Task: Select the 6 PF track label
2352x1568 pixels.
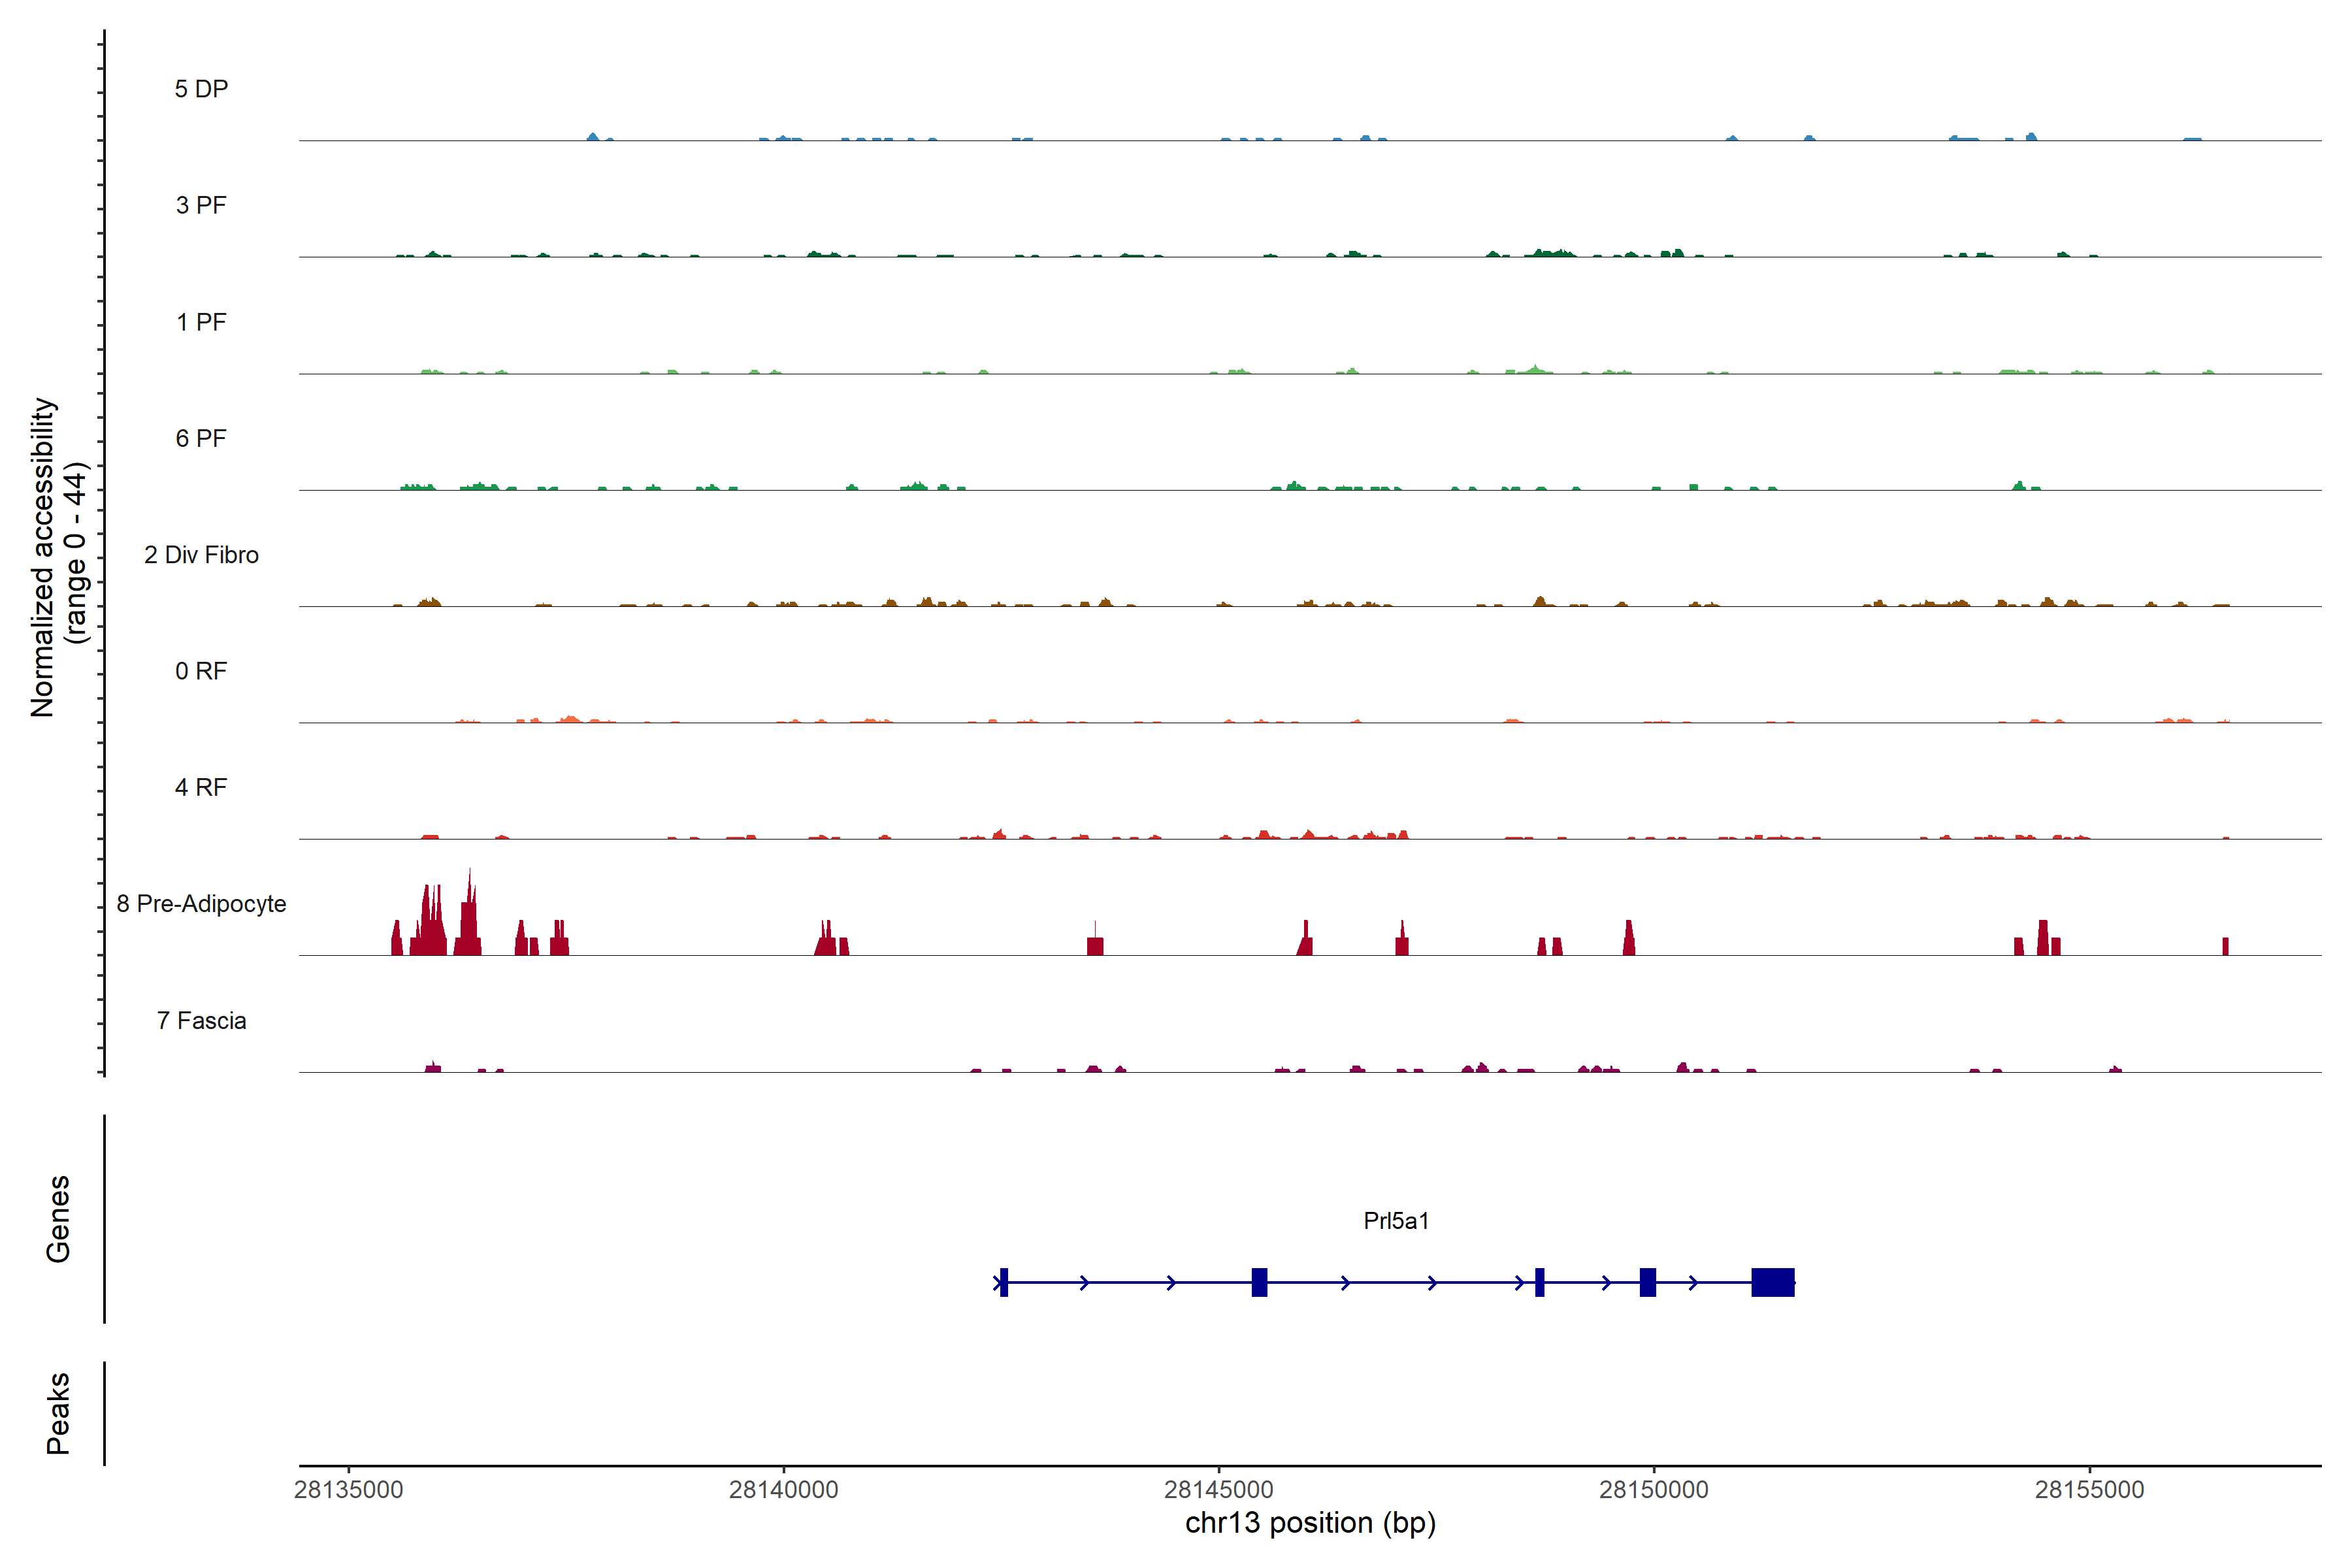Action: [201, 438]
